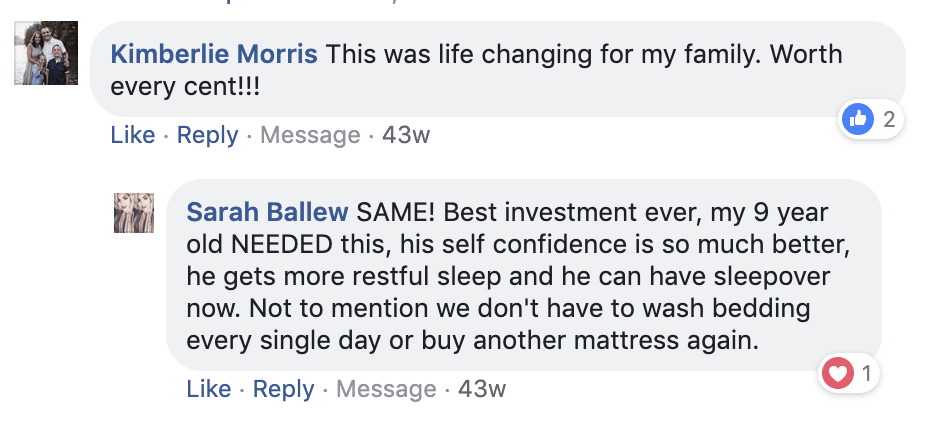
Task: View the 1 reaction count on Sarah's reply
Action: tap(866, 375)
